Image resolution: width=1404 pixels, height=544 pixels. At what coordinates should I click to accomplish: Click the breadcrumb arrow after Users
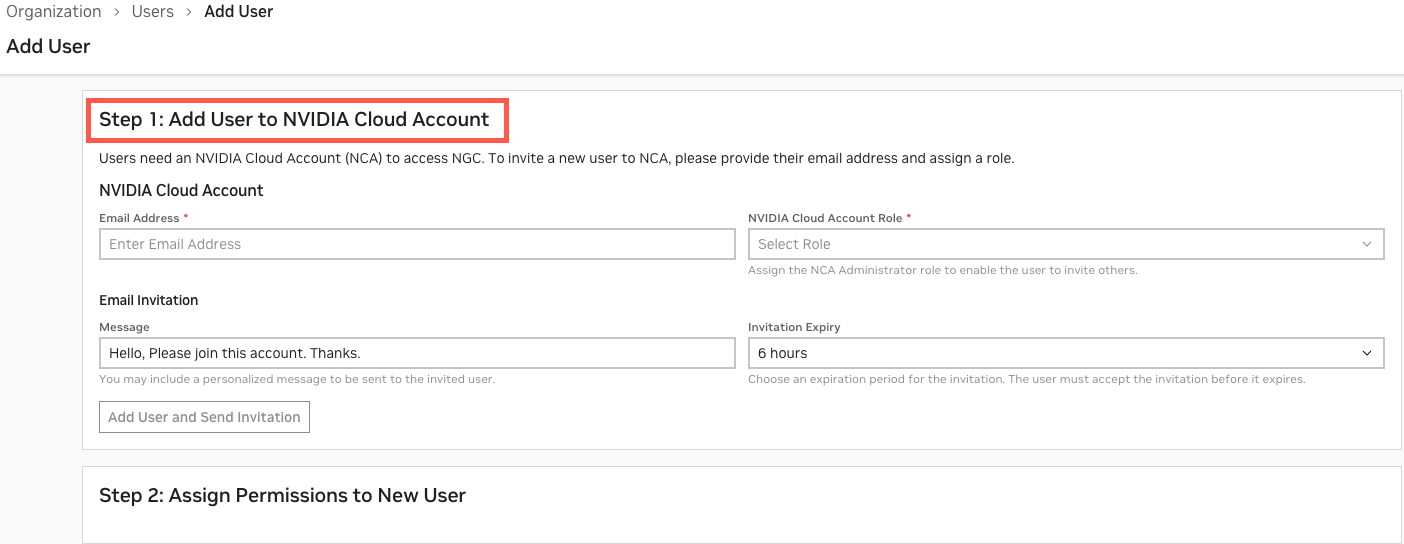189,12
